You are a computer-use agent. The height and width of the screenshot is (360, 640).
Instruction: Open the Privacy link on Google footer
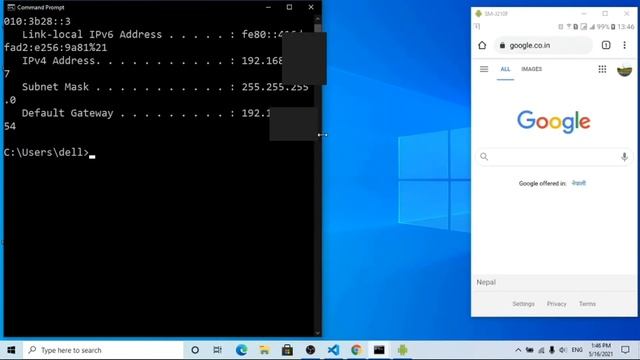pyautogui.click(x=557, y=304)
